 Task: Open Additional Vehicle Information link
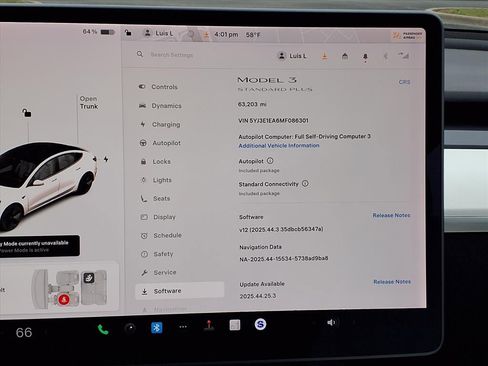click(x=279, y=146)
